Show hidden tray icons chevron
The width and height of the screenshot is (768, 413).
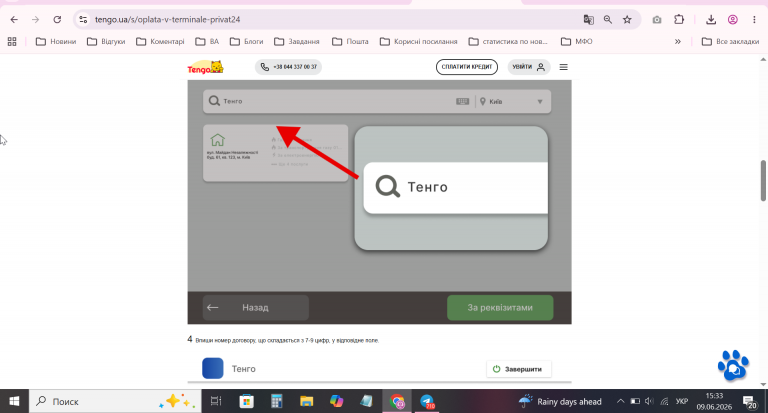click(620, 401)
